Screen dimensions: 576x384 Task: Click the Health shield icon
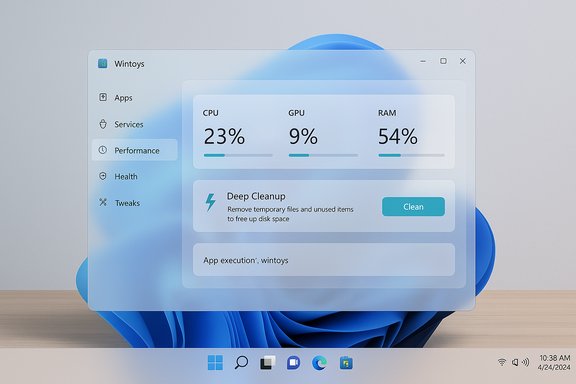point(102,176)
